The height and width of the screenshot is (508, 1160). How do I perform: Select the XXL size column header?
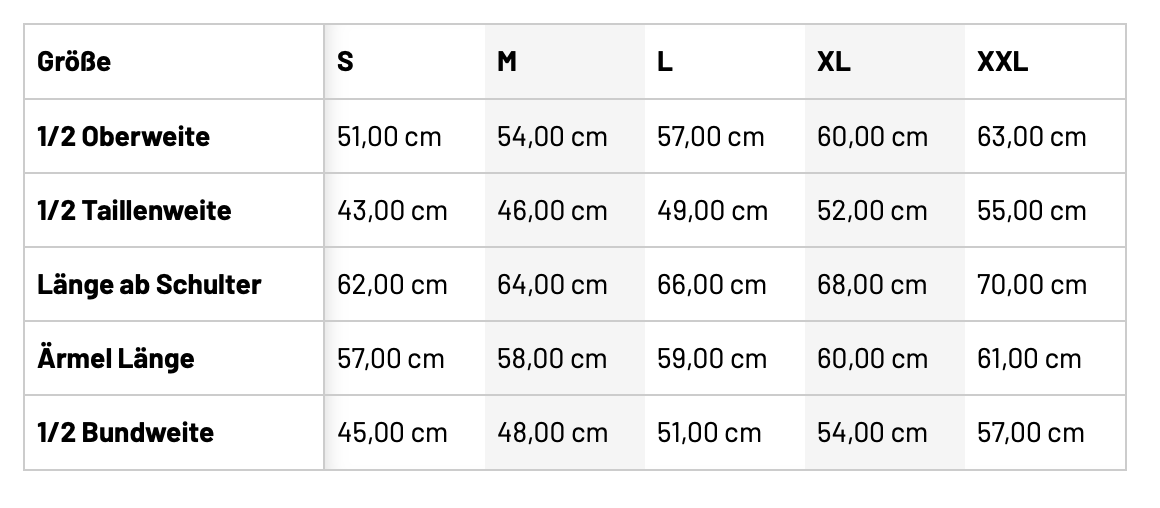pyautogui.click(x=1002, y=62)
